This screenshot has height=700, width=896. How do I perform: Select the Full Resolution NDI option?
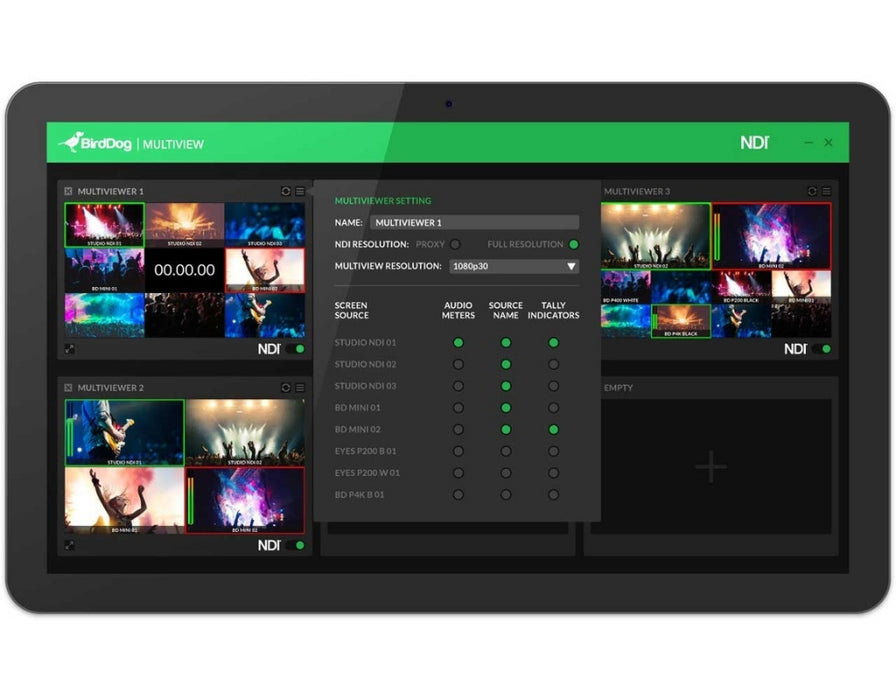(573, 244)
